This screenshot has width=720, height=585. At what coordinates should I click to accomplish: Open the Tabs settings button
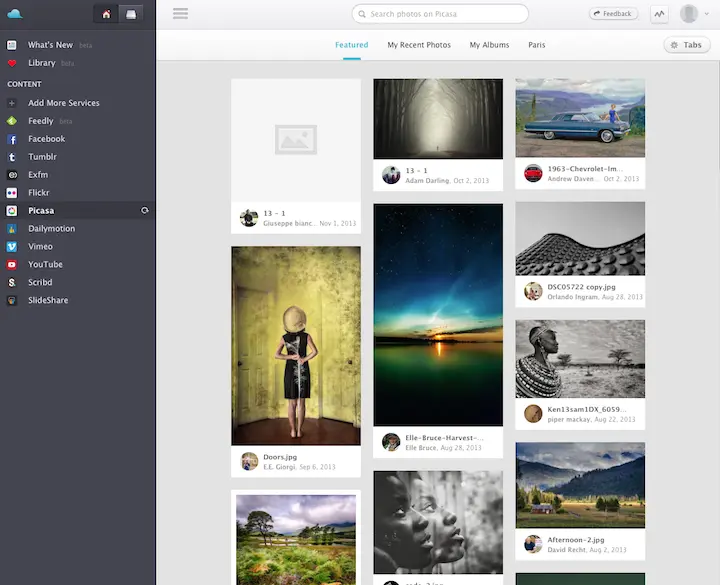tap(686, 45)
